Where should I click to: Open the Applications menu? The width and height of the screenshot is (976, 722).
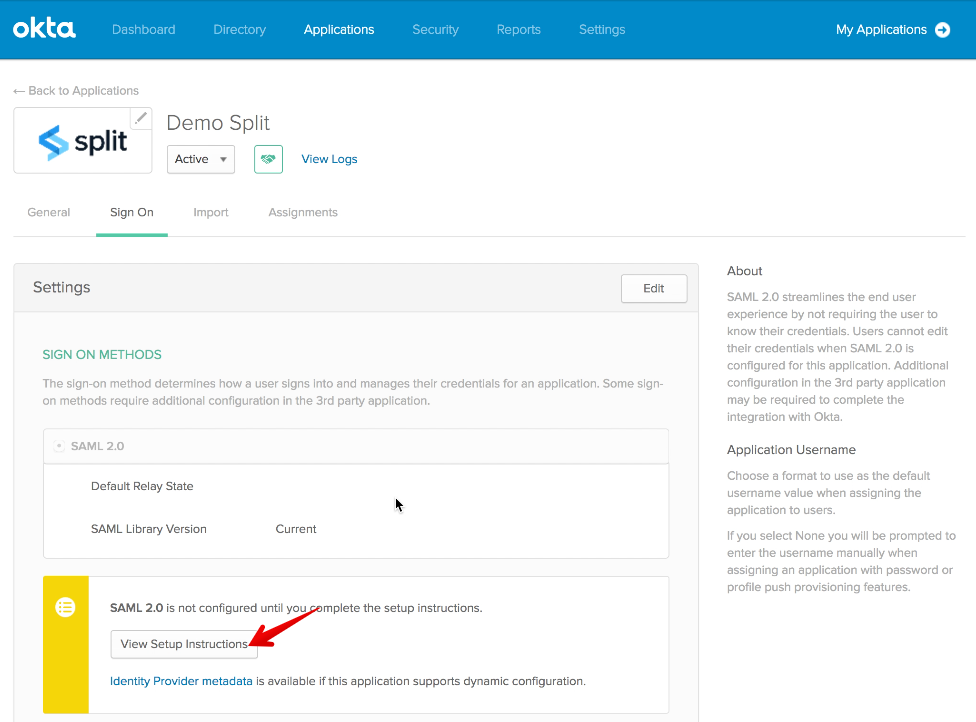339,30
